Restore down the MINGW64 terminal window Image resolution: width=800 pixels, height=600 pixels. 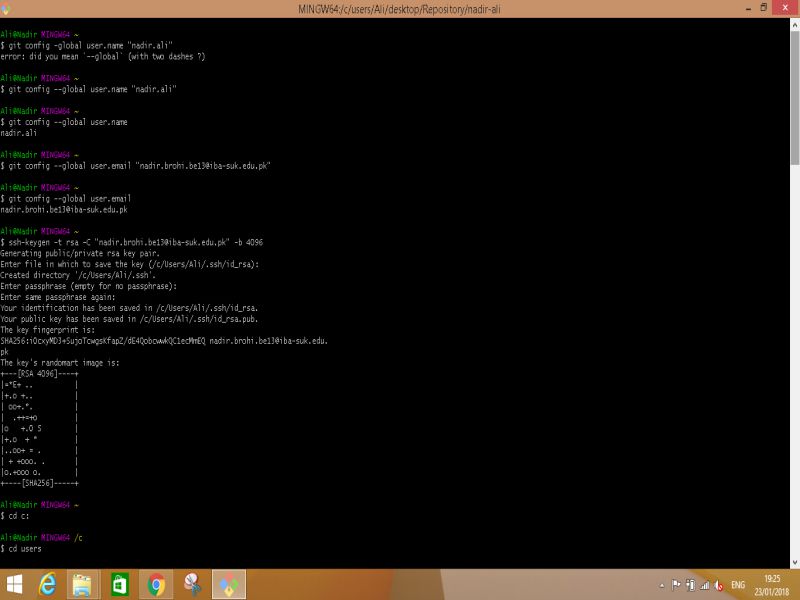[763, 8]
